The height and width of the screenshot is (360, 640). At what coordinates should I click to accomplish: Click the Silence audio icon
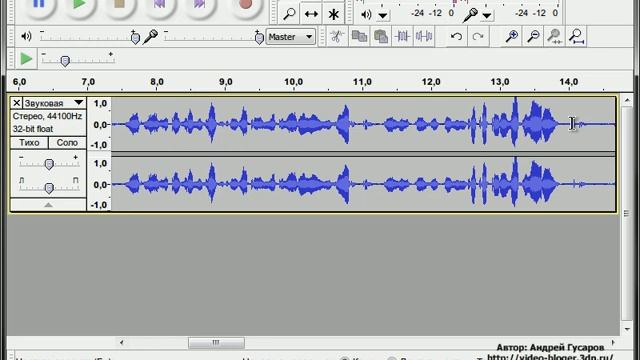424,36
